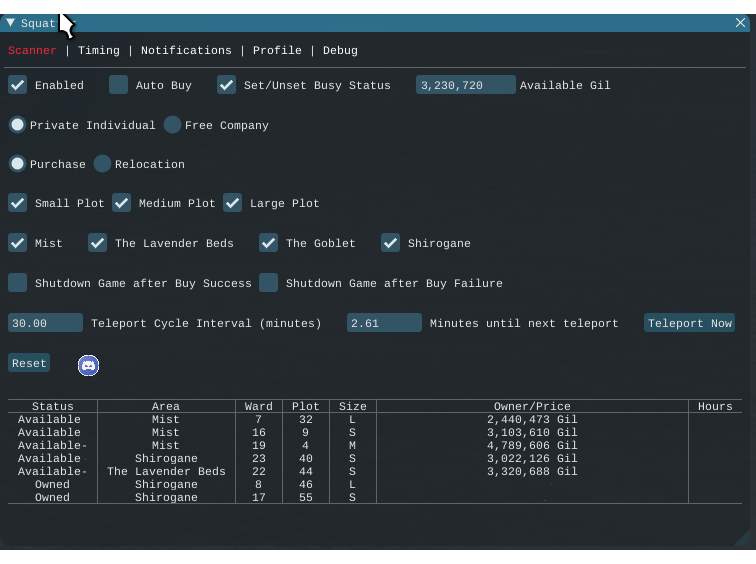Close the Squat window
This screenshot has height=564, width=756.
(x=740, y=23)
